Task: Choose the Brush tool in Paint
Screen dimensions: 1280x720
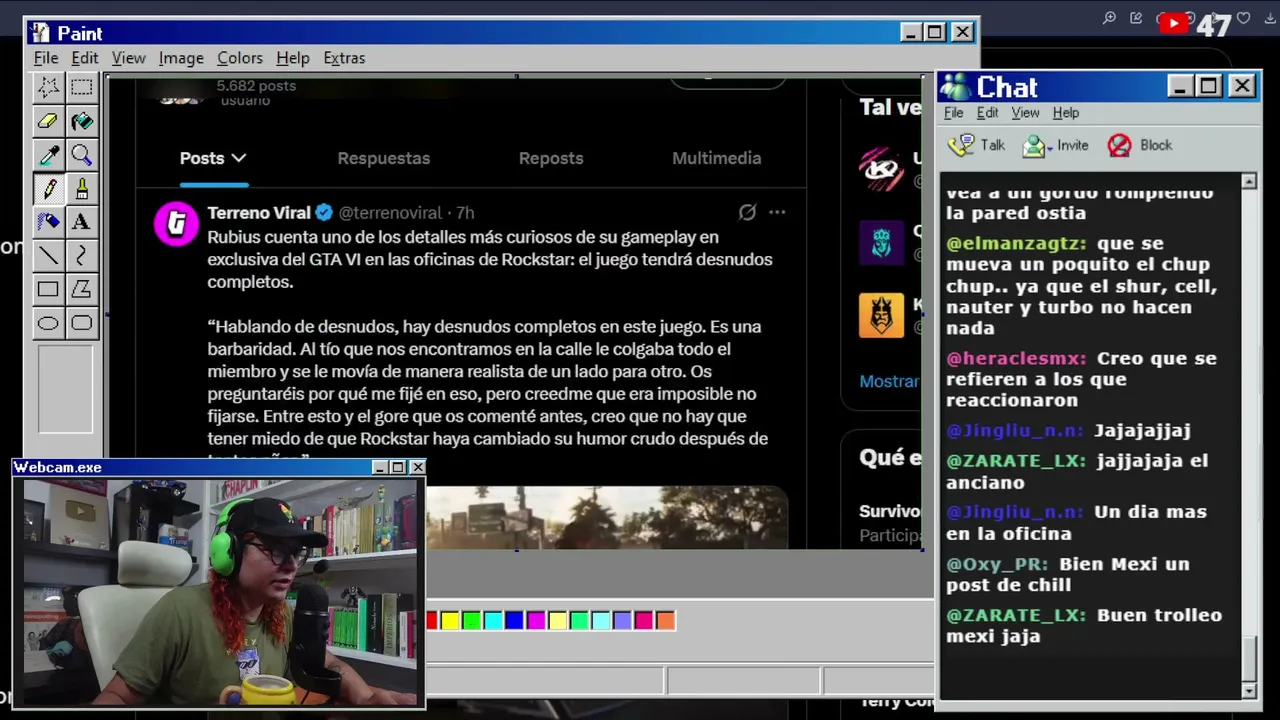Action: coord(82,188)
